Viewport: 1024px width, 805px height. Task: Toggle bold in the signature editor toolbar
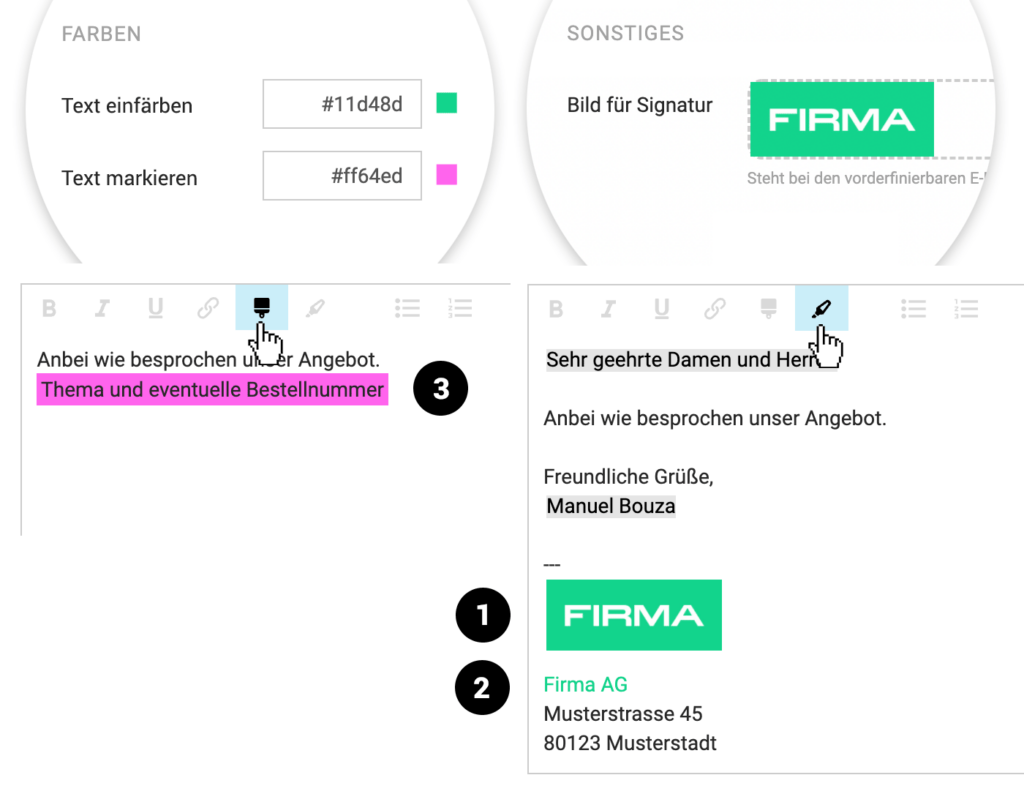(556, 308)
